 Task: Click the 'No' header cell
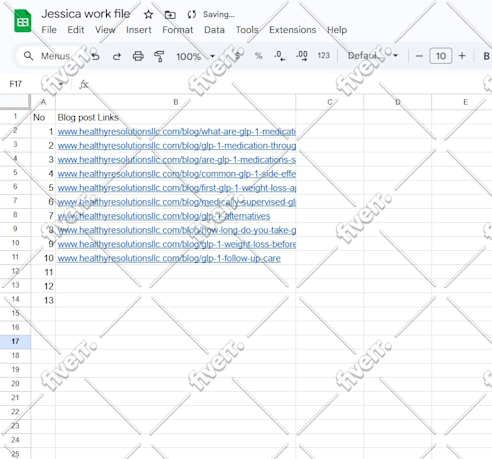click(x=43, y=117)
